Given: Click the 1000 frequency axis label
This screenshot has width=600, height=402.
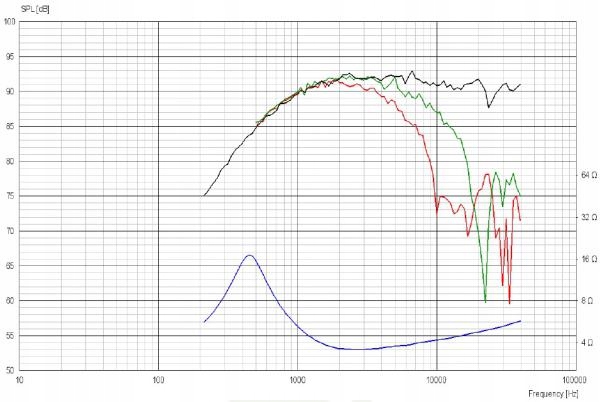Looking at the screenshot, I should coord(298,380).
